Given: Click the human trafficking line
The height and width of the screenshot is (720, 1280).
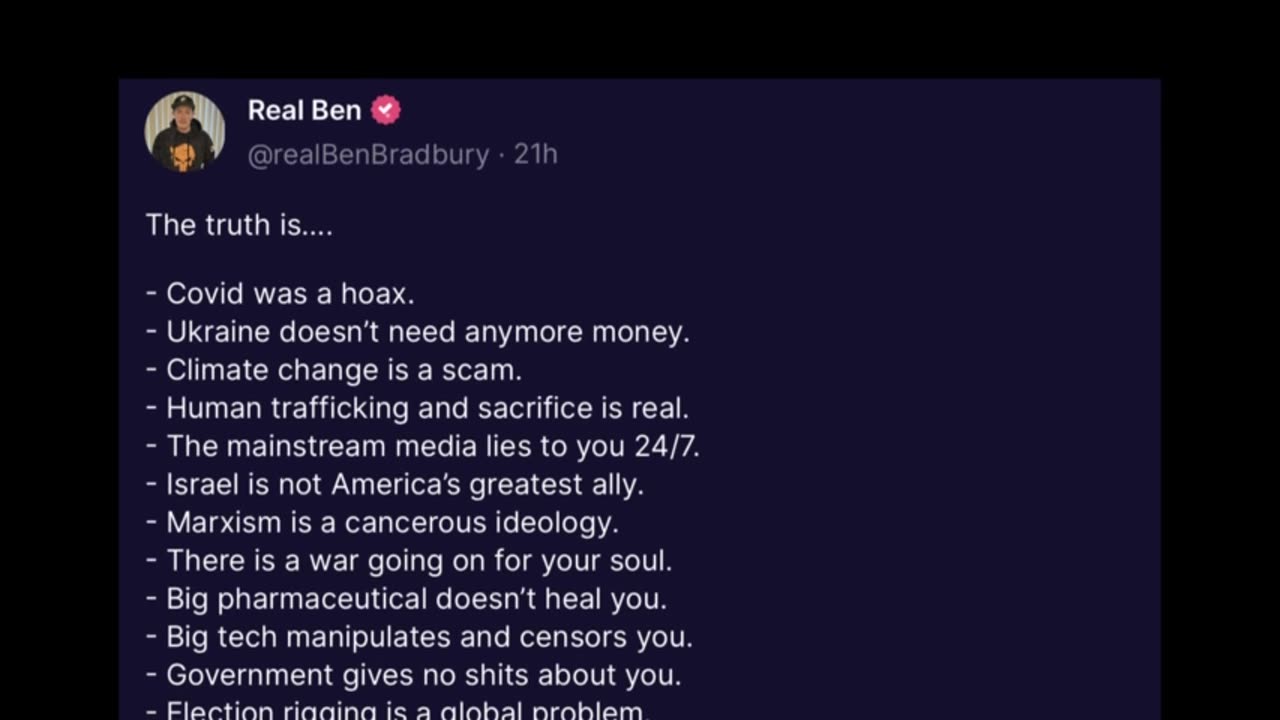Looking at the screenshot, I should click(418, 408).
